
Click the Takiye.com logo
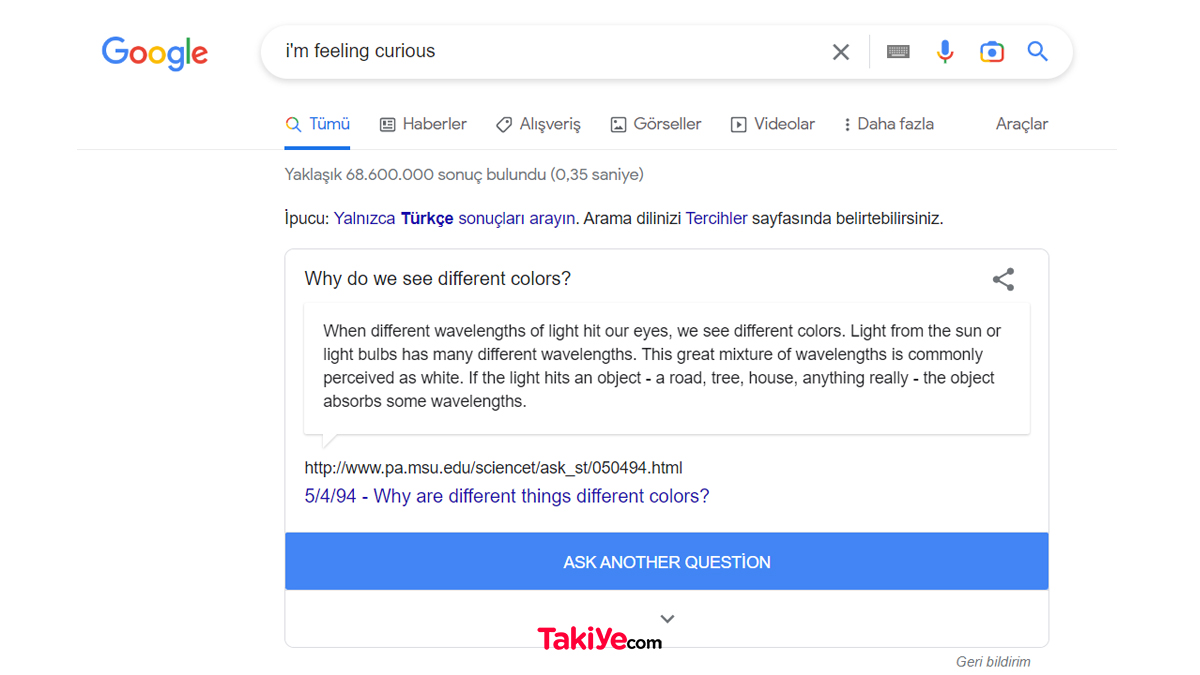pyautogui.click(x=599, y=639)
